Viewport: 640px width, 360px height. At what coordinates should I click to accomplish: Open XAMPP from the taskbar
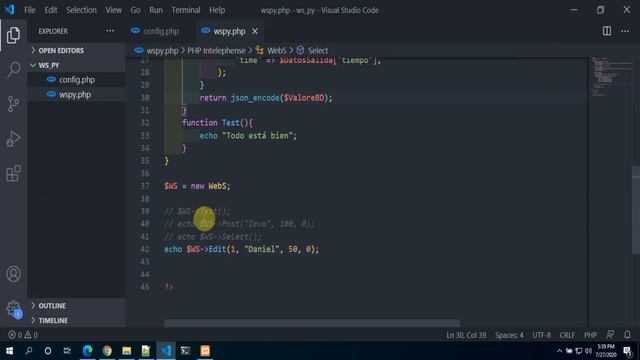tap(205, 351)
